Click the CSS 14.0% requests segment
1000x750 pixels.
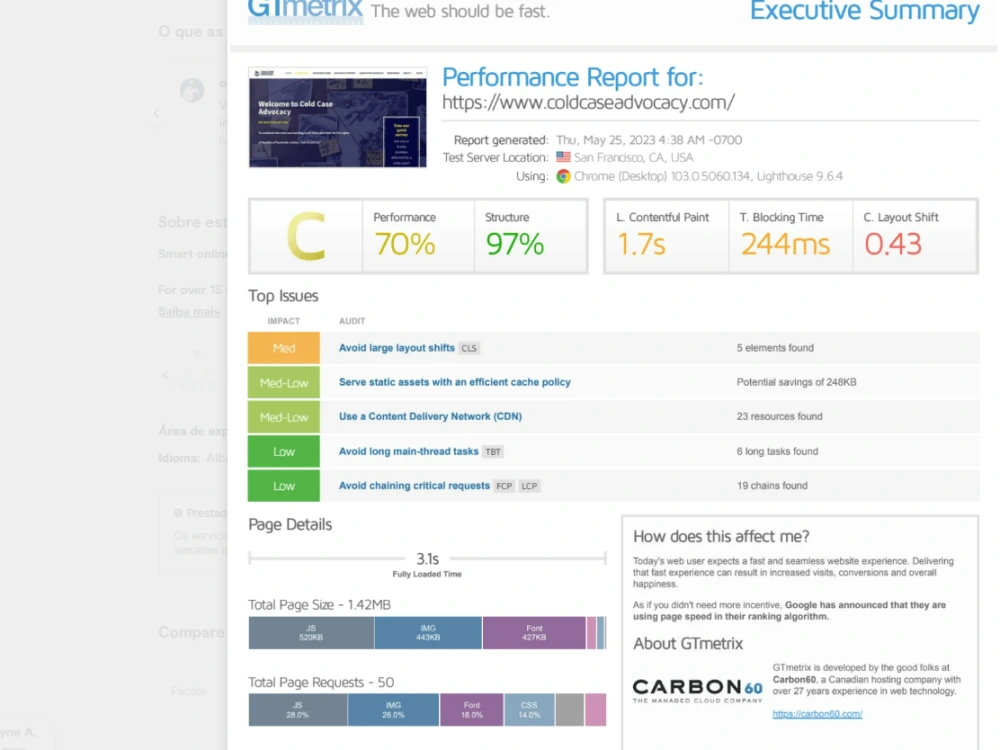[529, 710]
